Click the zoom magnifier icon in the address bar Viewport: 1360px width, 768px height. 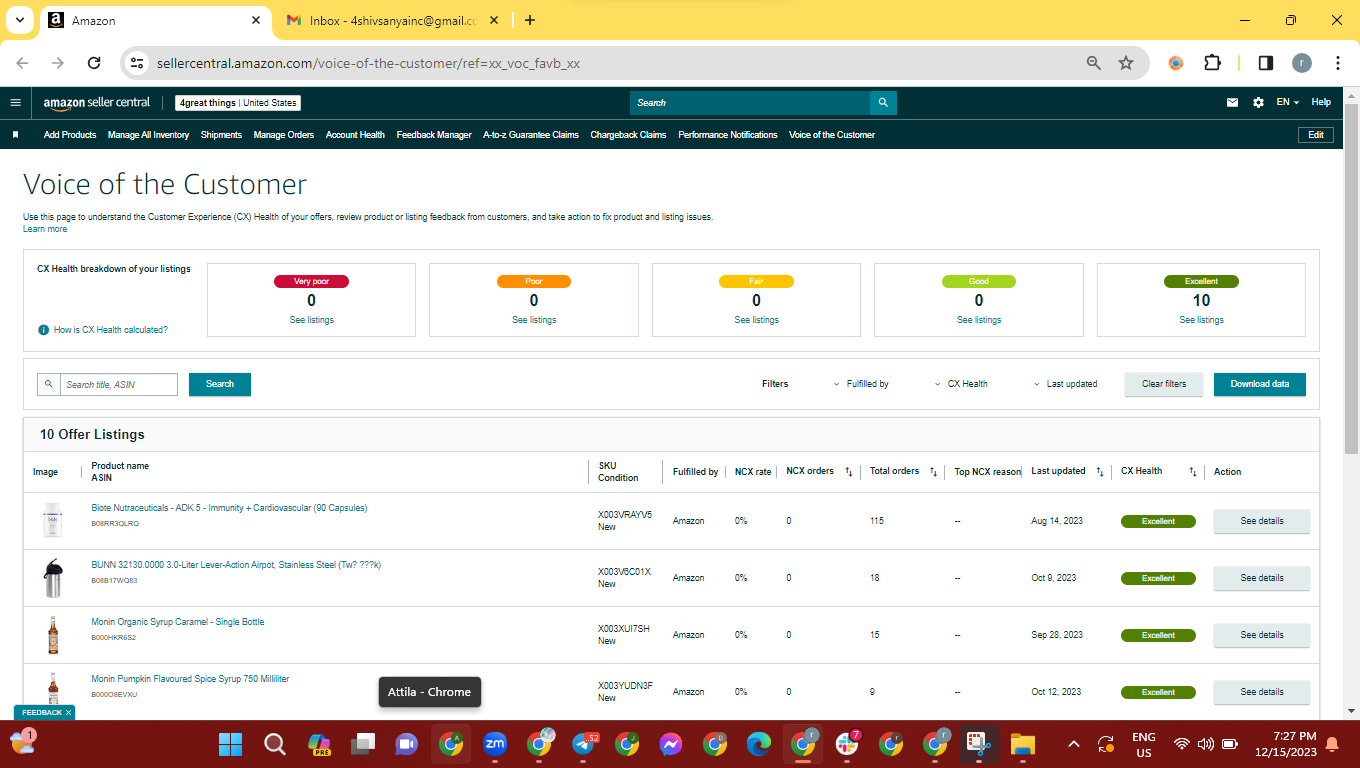click(x=1094, y=63)
